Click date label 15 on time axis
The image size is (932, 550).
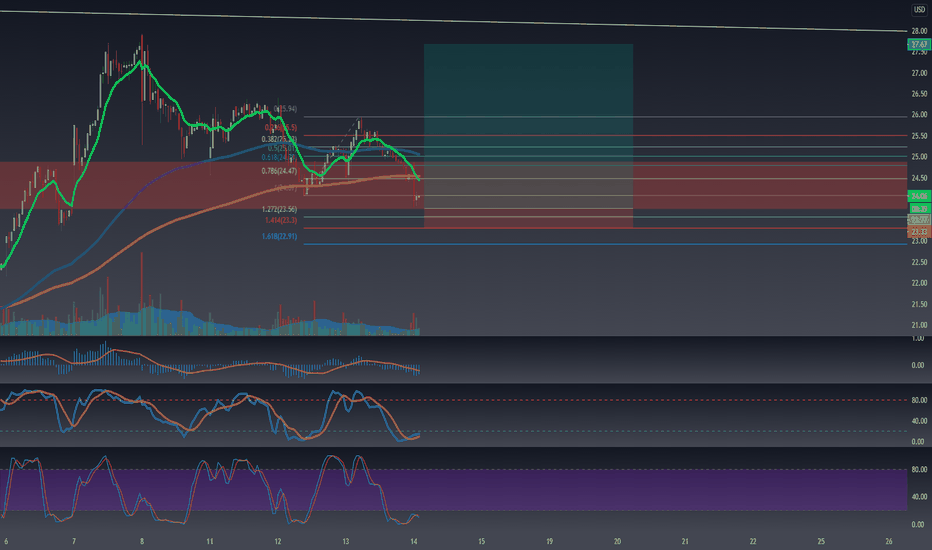[x=481, y=541]
